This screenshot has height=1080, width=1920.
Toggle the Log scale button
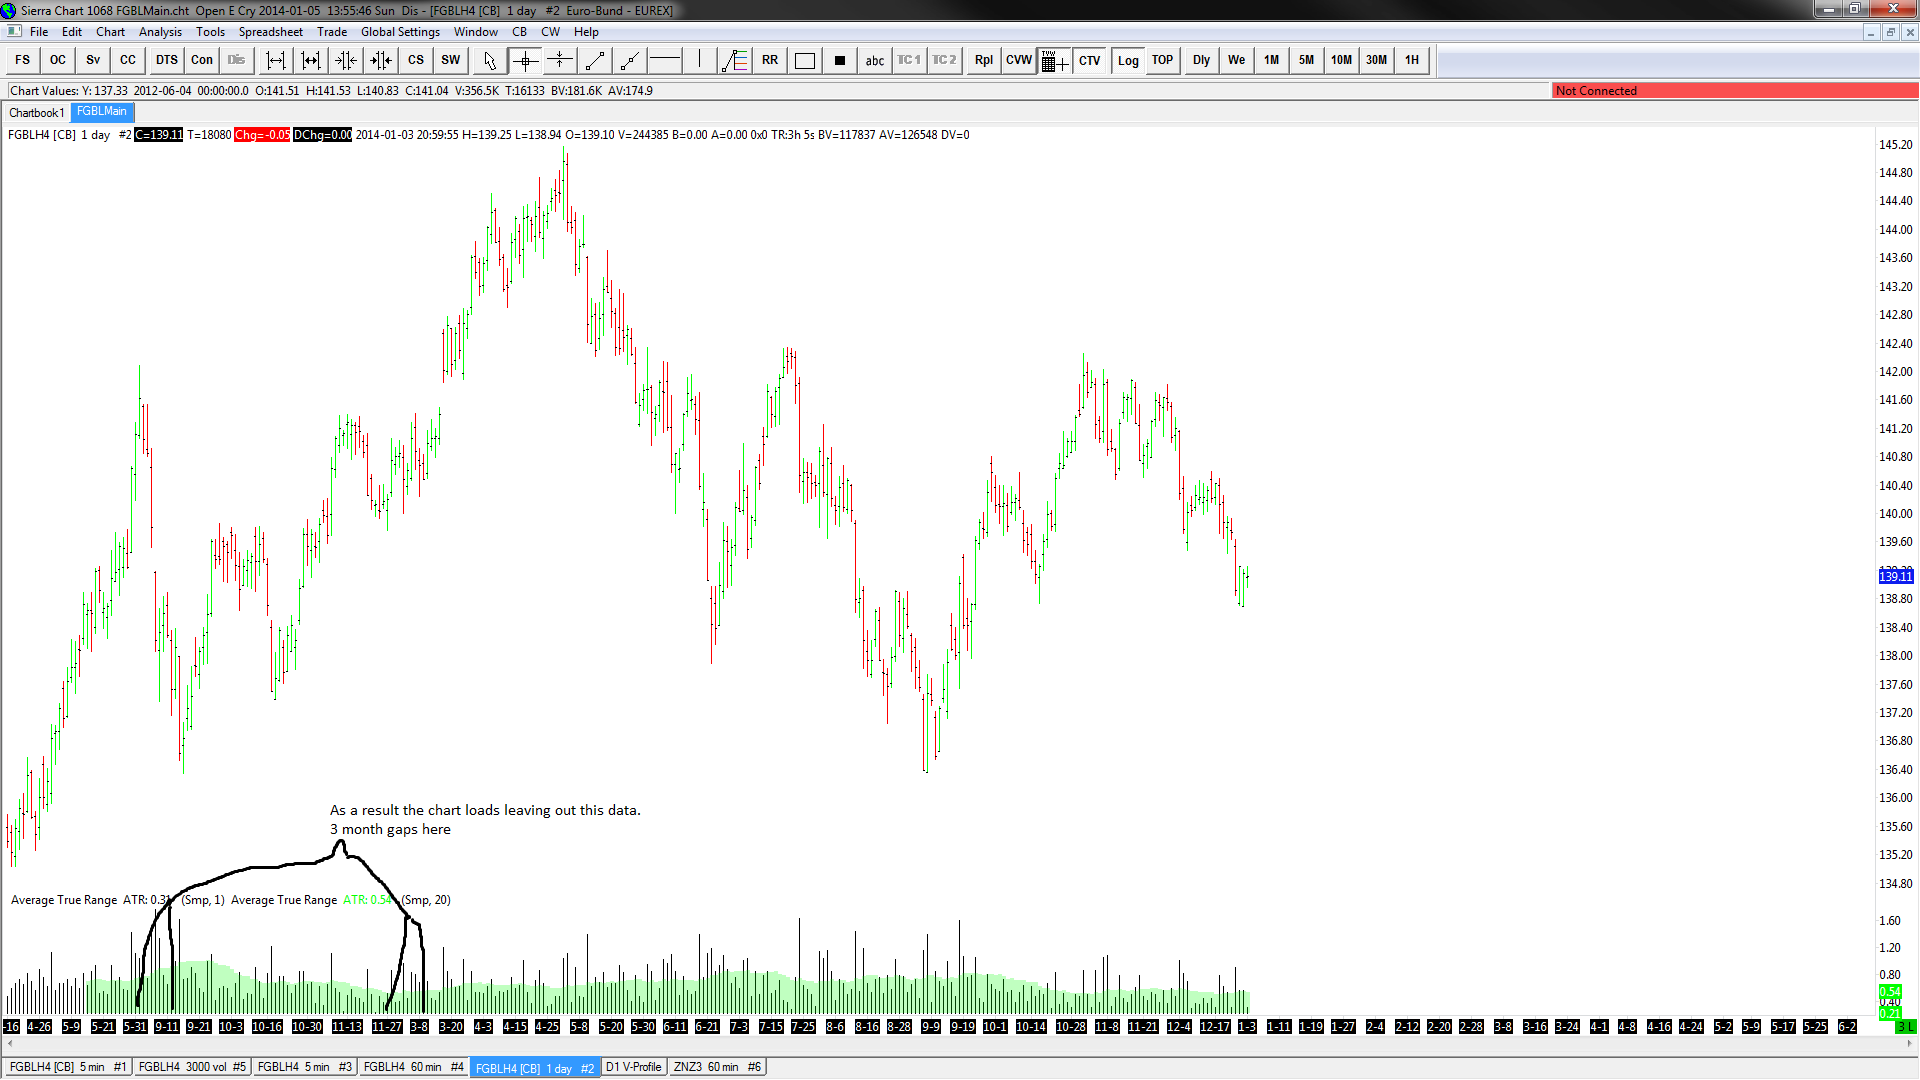[x=1127, y=61]
